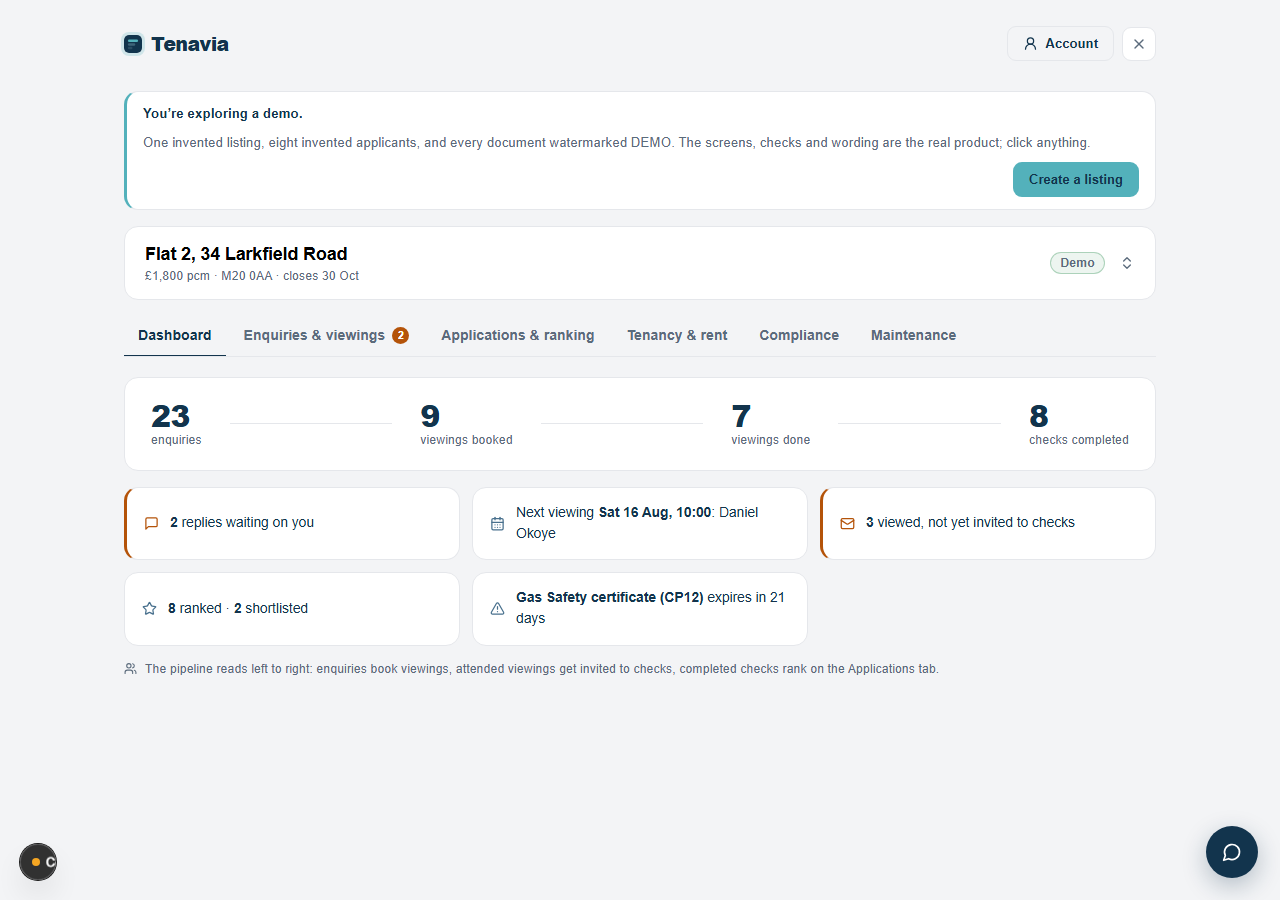Click the chat bubble icon on replies card

pyautogui.click(x=152, y=523)
